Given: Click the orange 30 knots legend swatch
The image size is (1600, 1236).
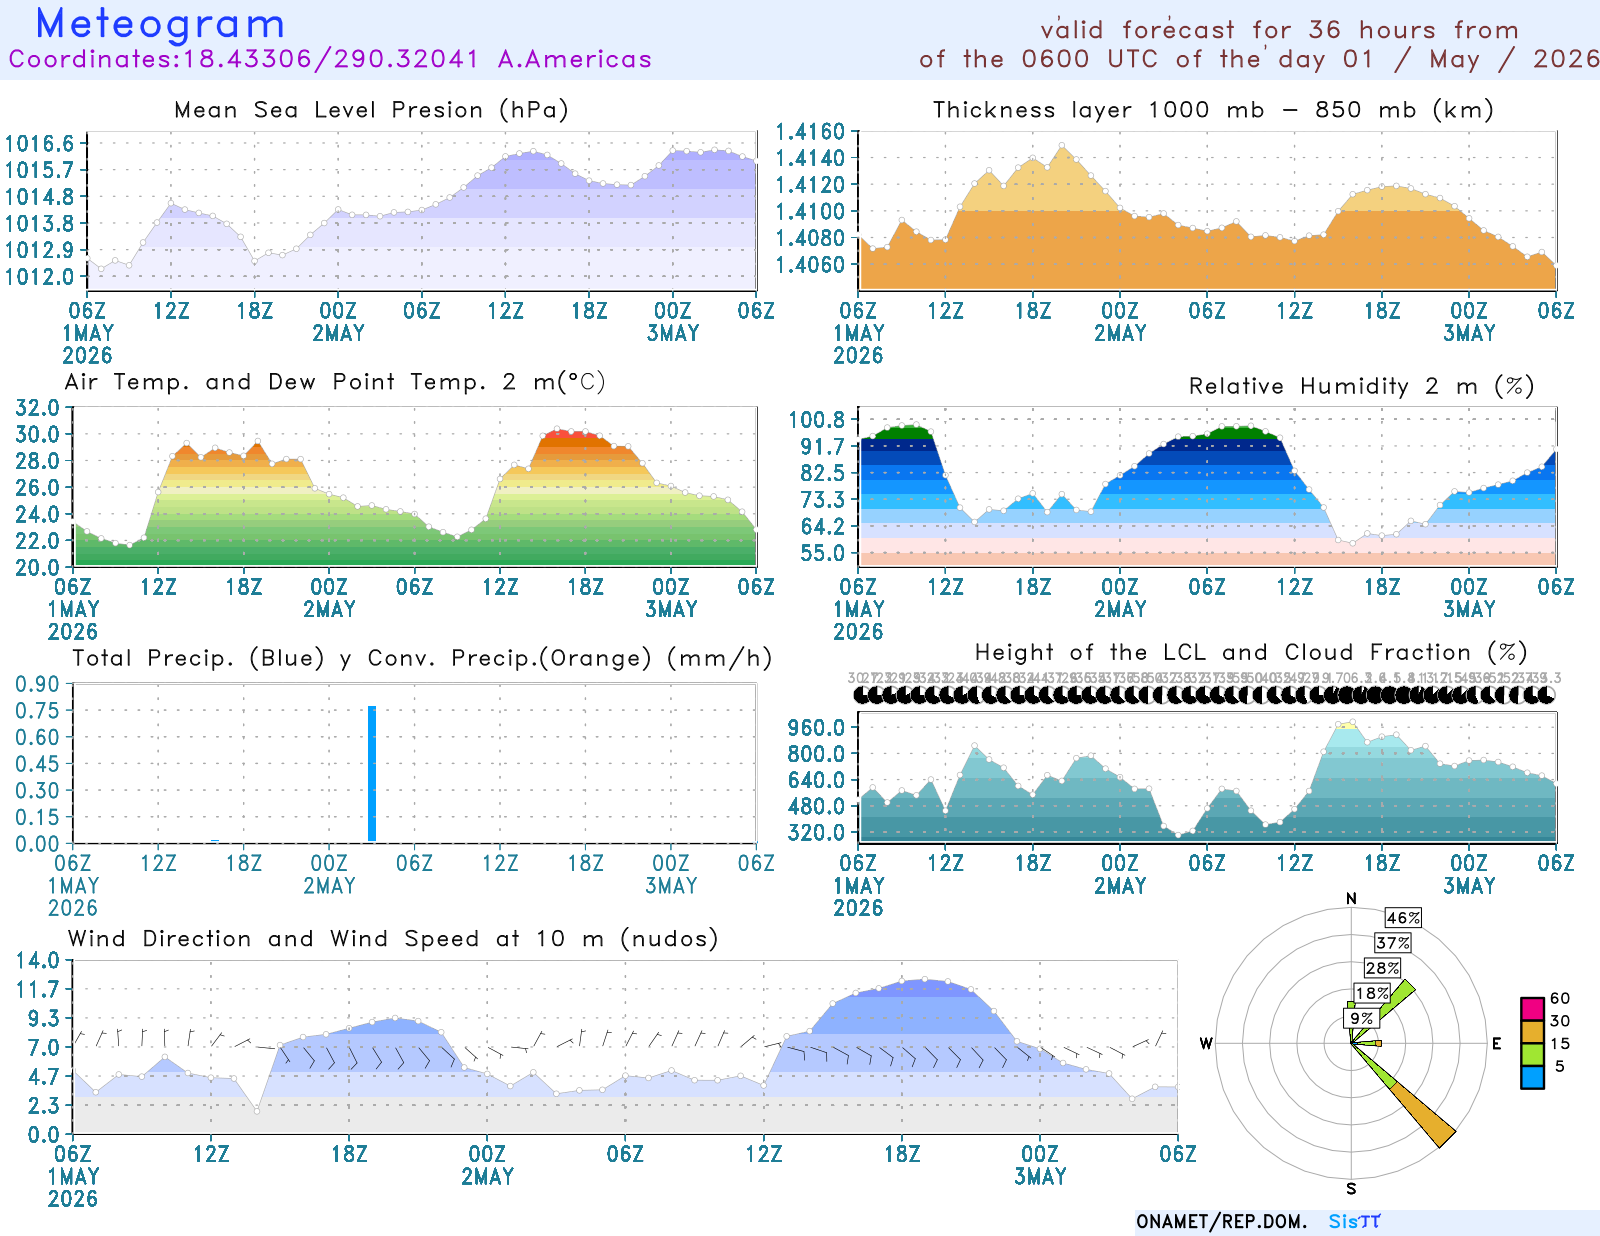Looking at the screenshot, I should coord(1532,1031).
